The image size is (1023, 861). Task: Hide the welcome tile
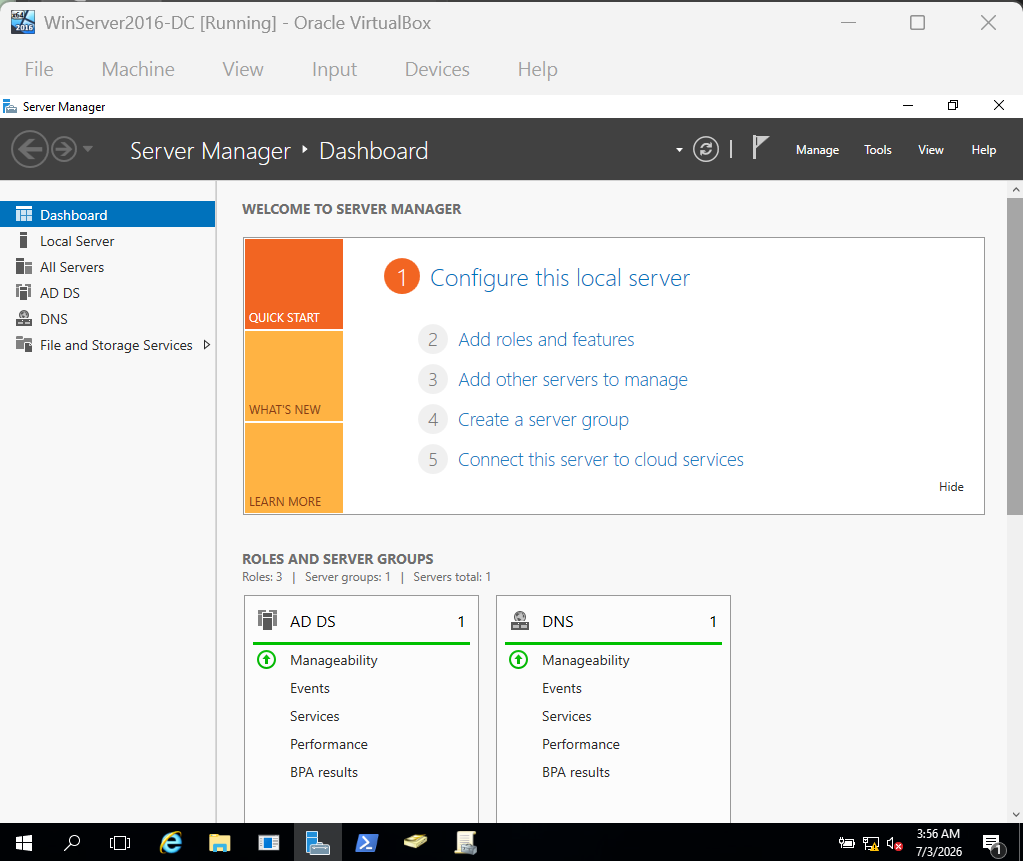click(951, 487)
